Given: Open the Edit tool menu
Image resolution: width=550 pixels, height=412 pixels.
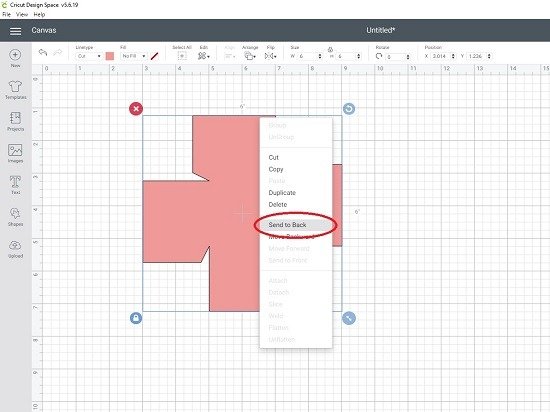Looking at the screenshot, I should (x=203, y=56).
